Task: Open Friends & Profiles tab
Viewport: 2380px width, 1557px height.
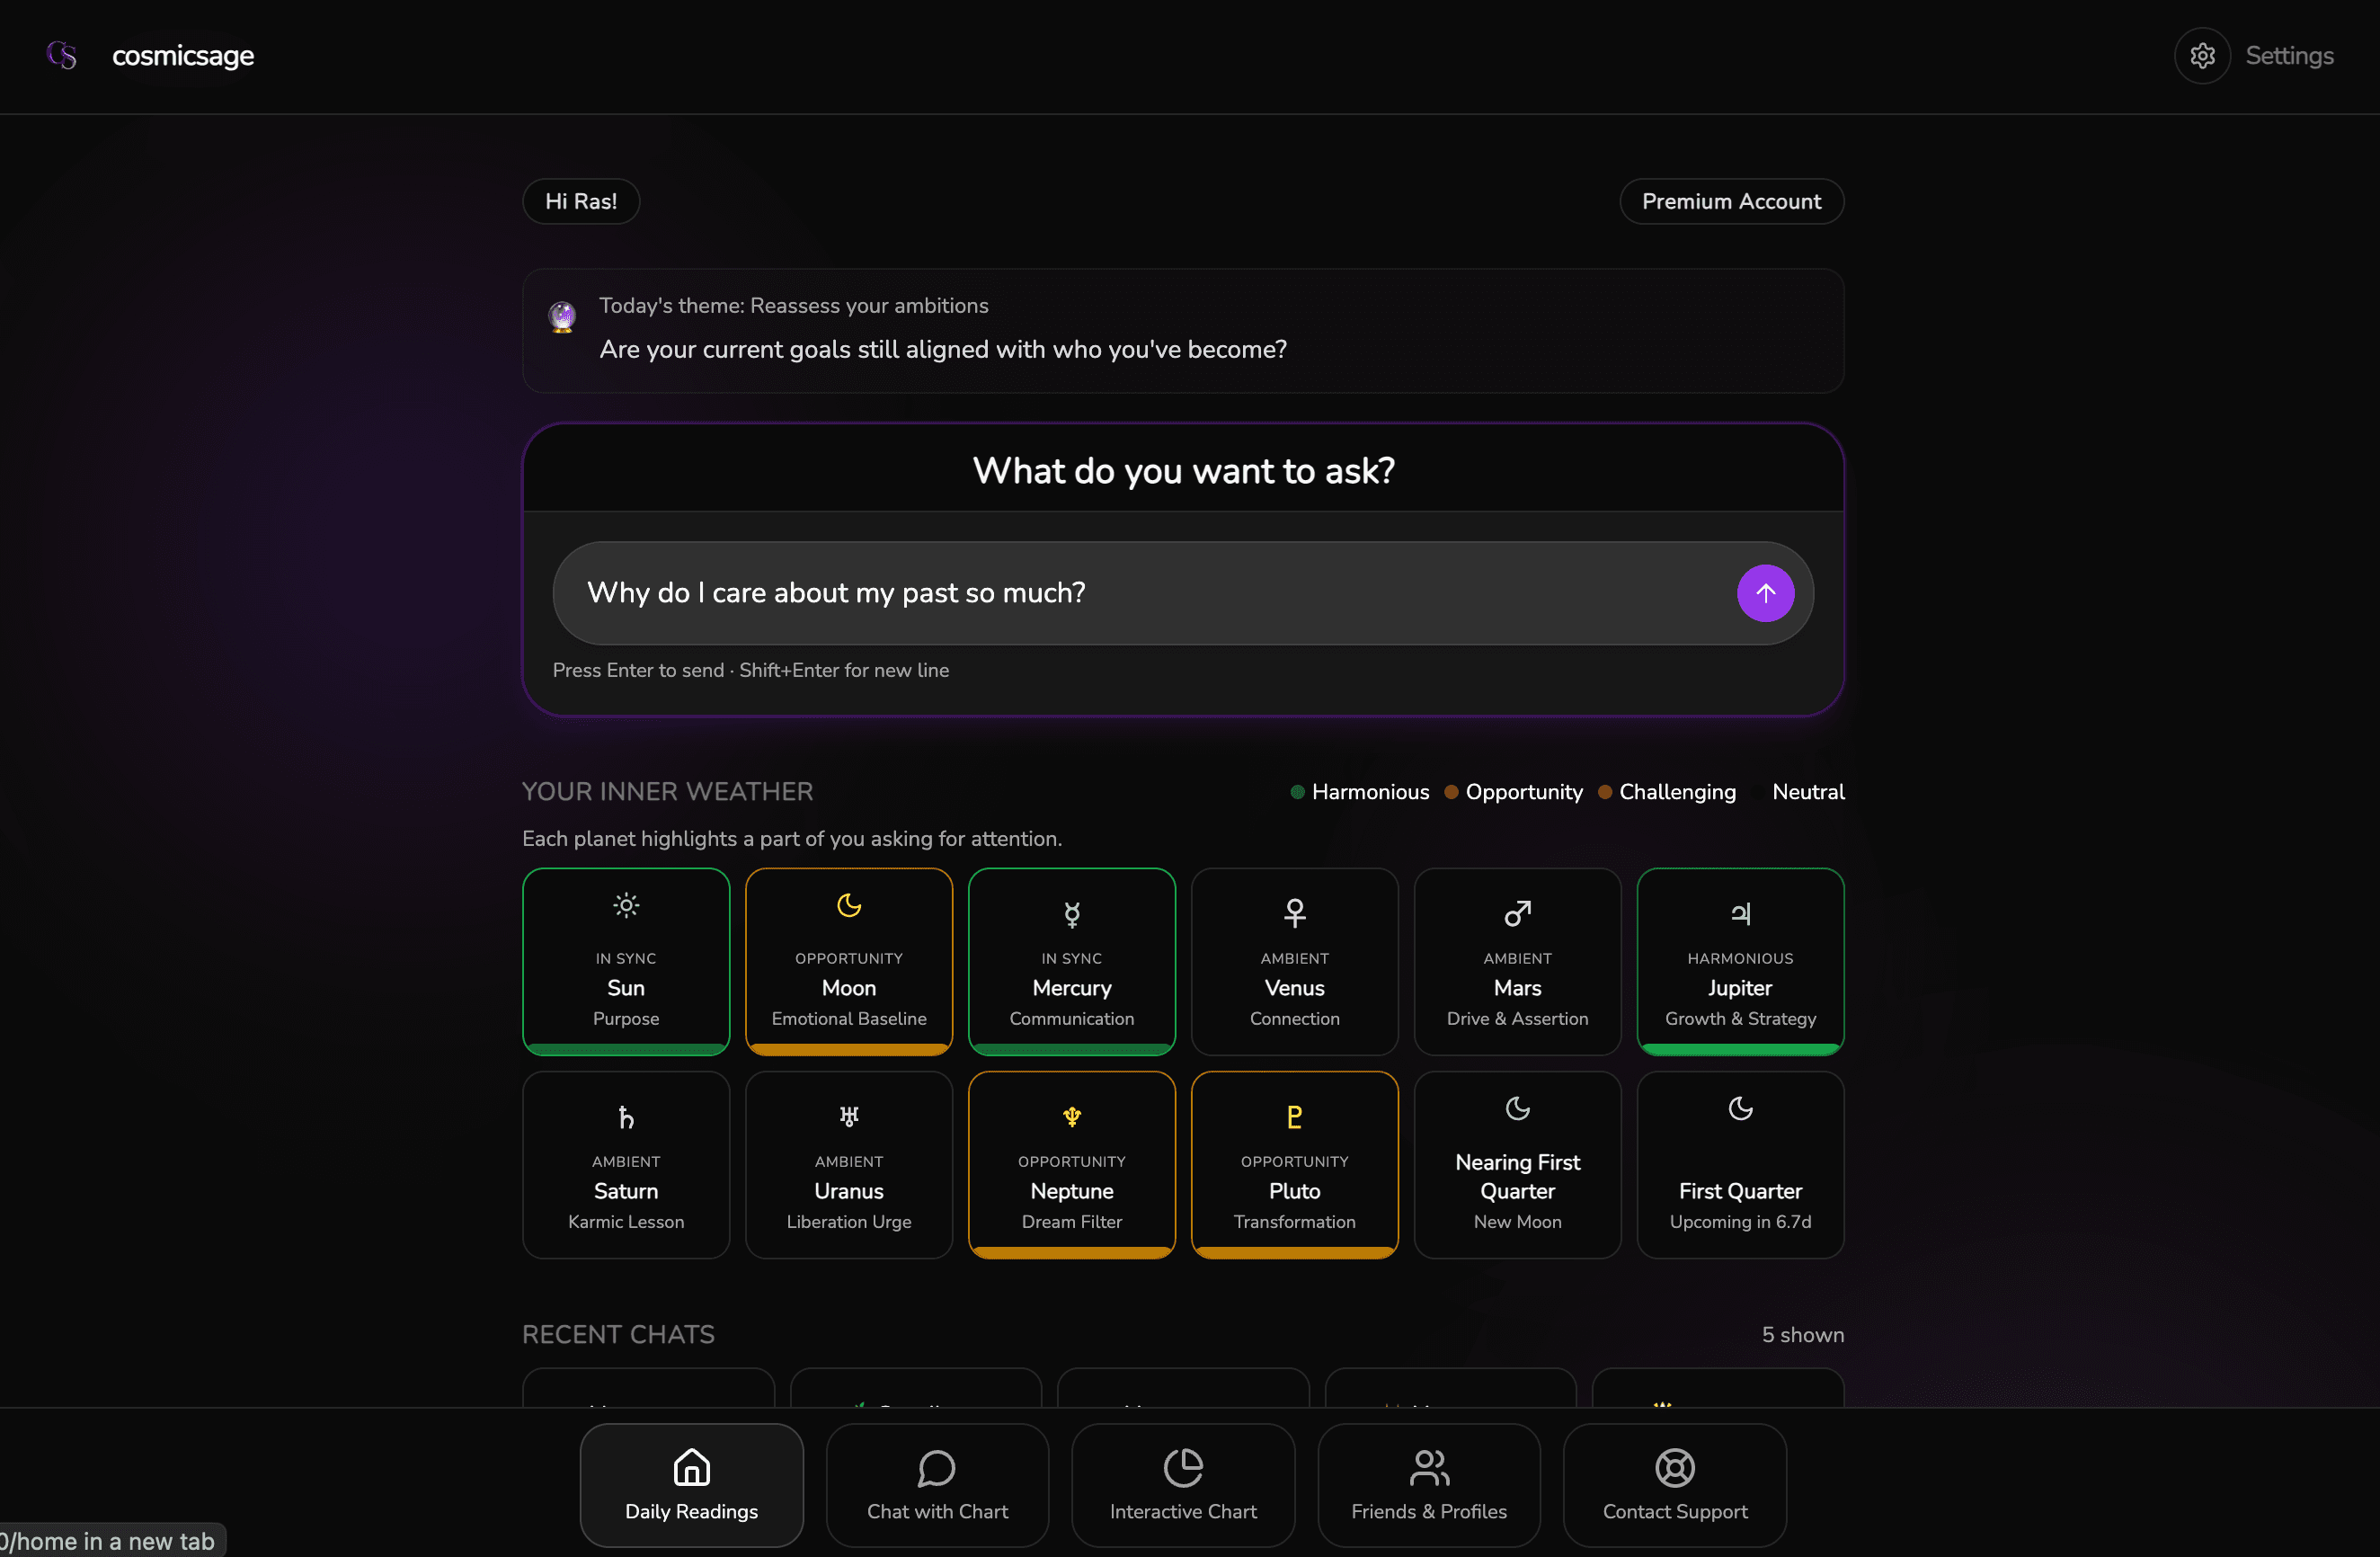Action: click(x=1428, y=1485)
